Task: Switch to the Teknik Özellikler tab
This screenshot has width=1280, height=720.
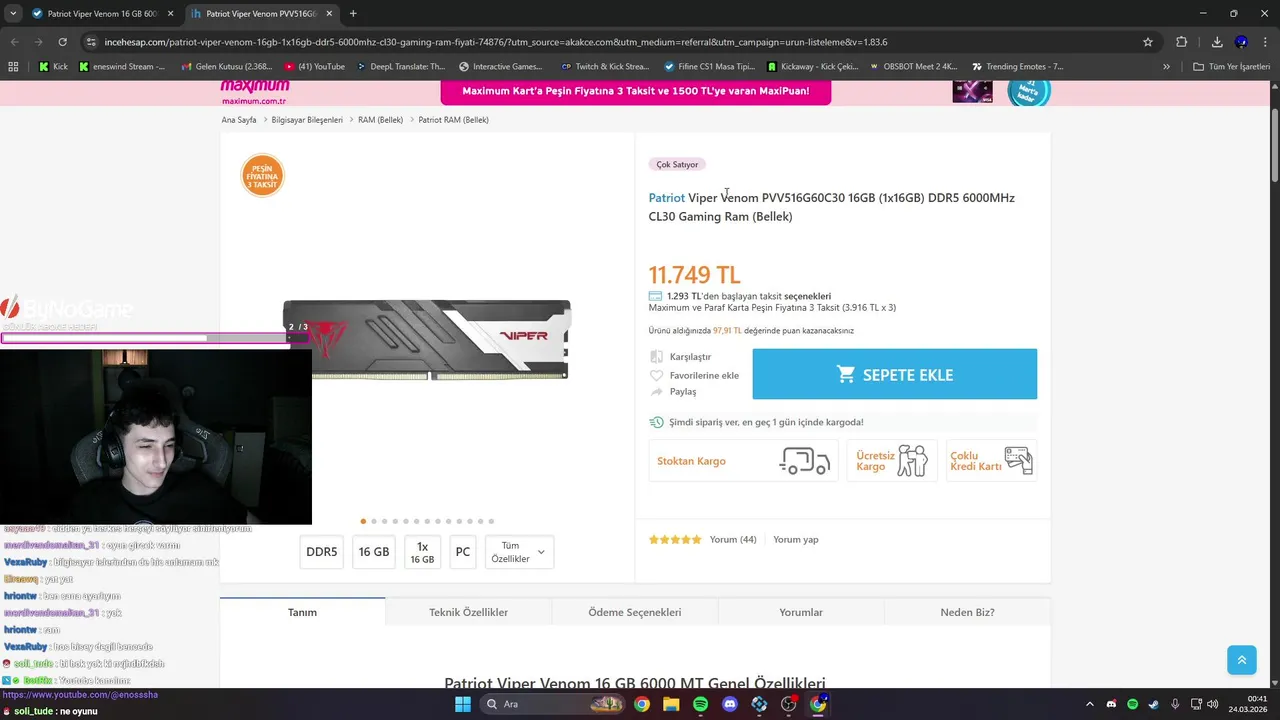Action: (468, 612)
